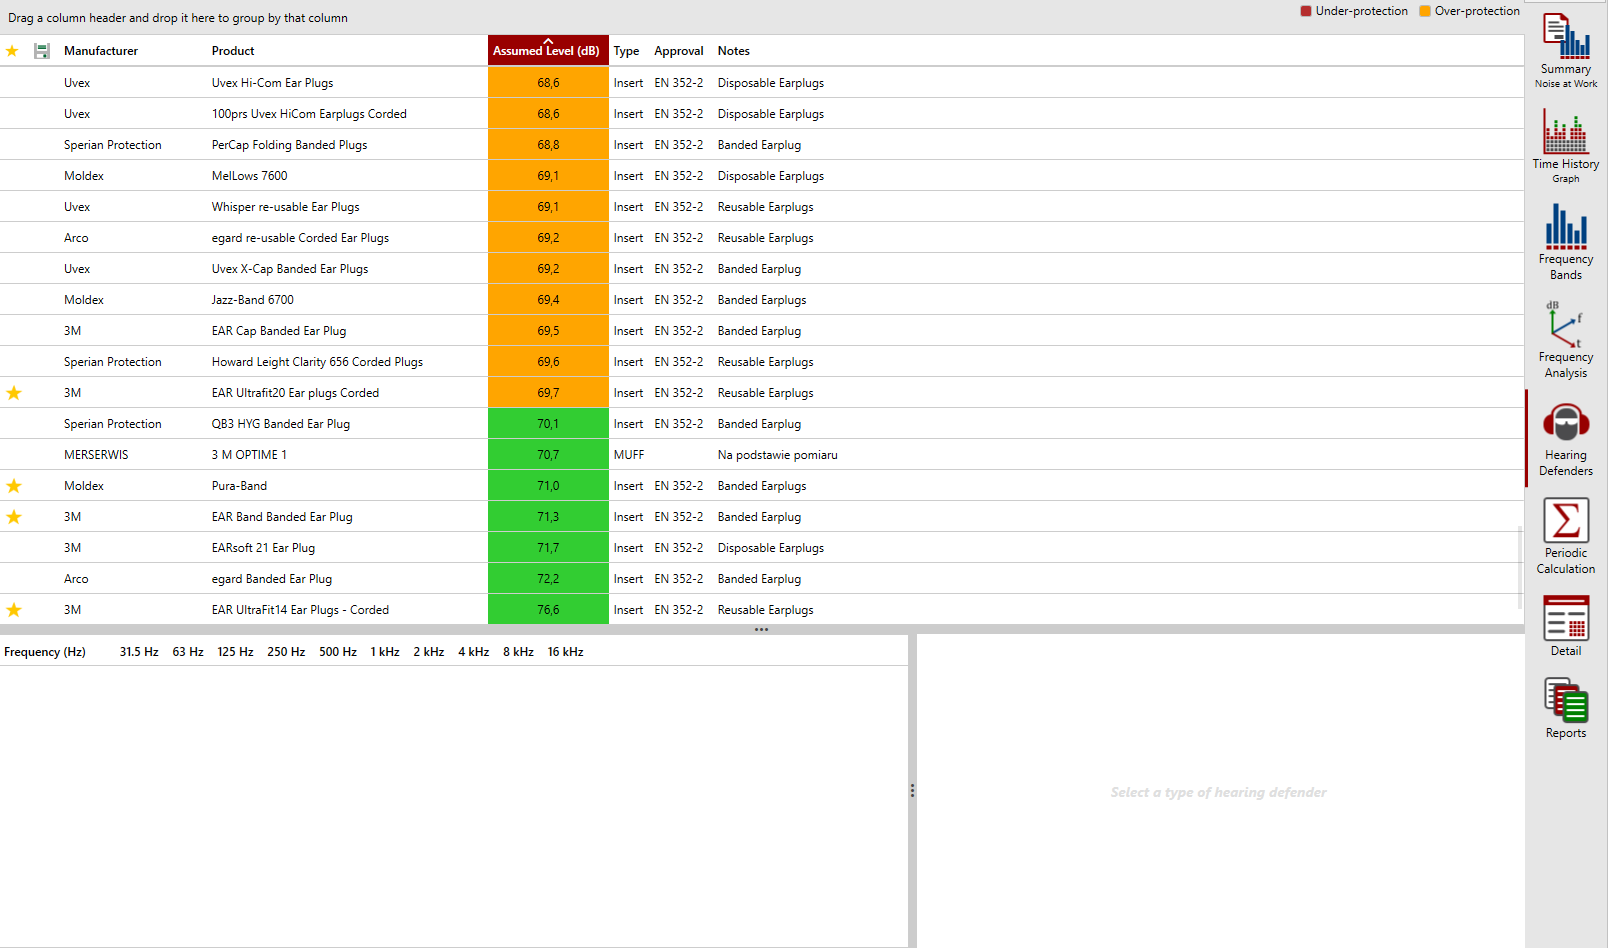Open the Frequency Analysis view
This screenshot has height=948, width=1608.
point(1566,340)
